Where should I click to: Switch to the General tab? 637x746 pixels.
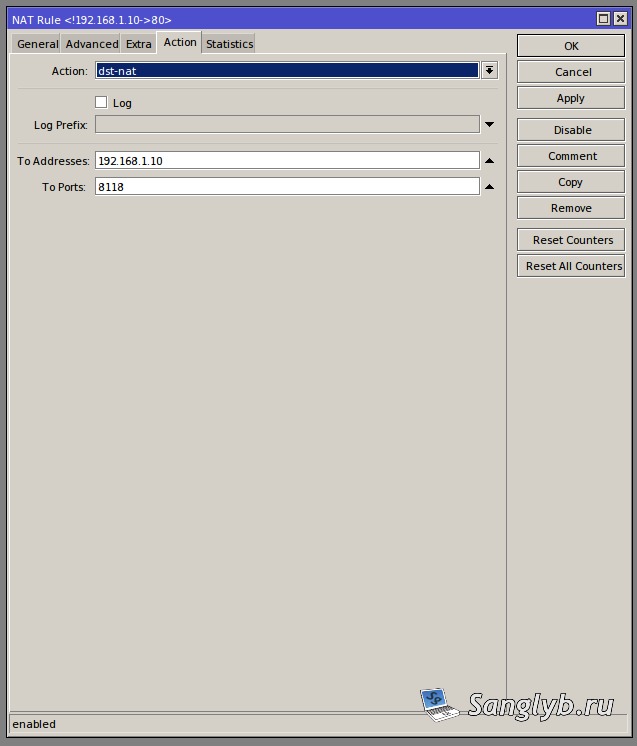[36, 44]
